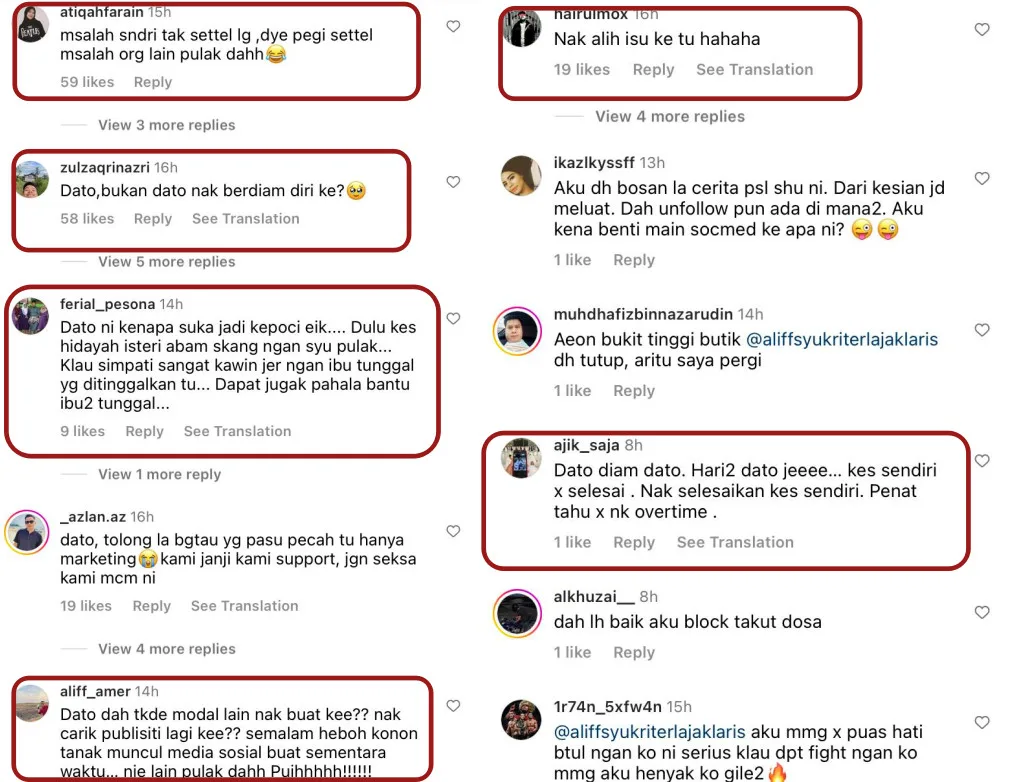Expand "View 5 more replies" thread

coord(166,262)
